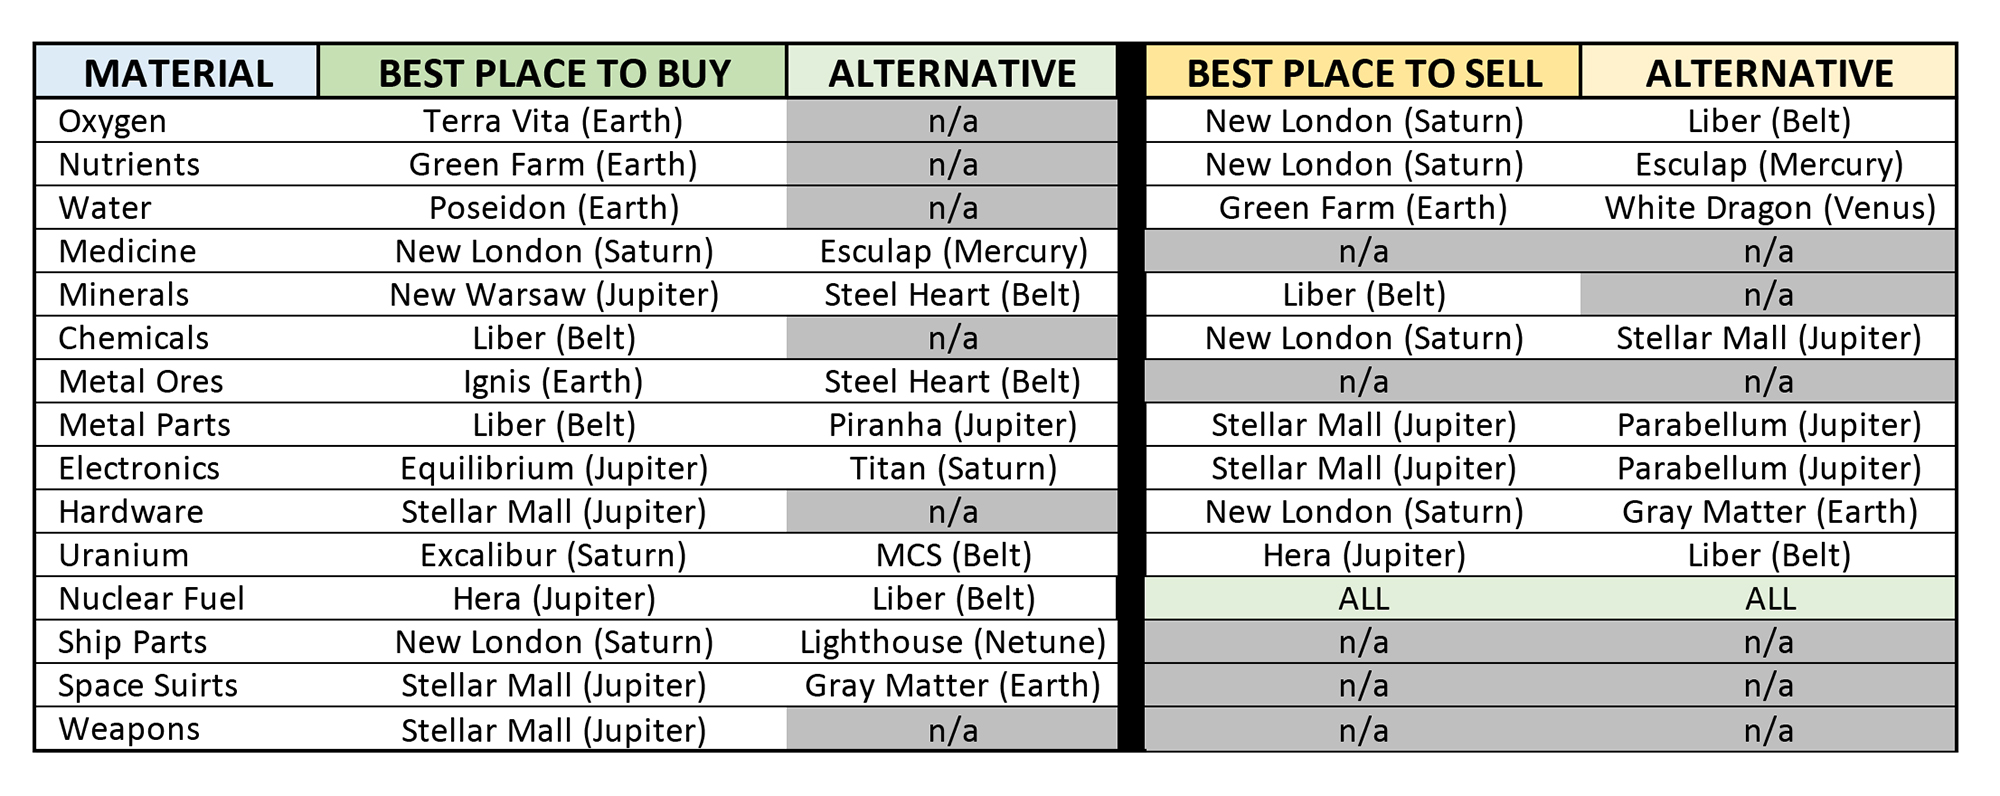
Task: Select Hera (Jupiter) in the Uranium row
Action: pos(1363,555)
